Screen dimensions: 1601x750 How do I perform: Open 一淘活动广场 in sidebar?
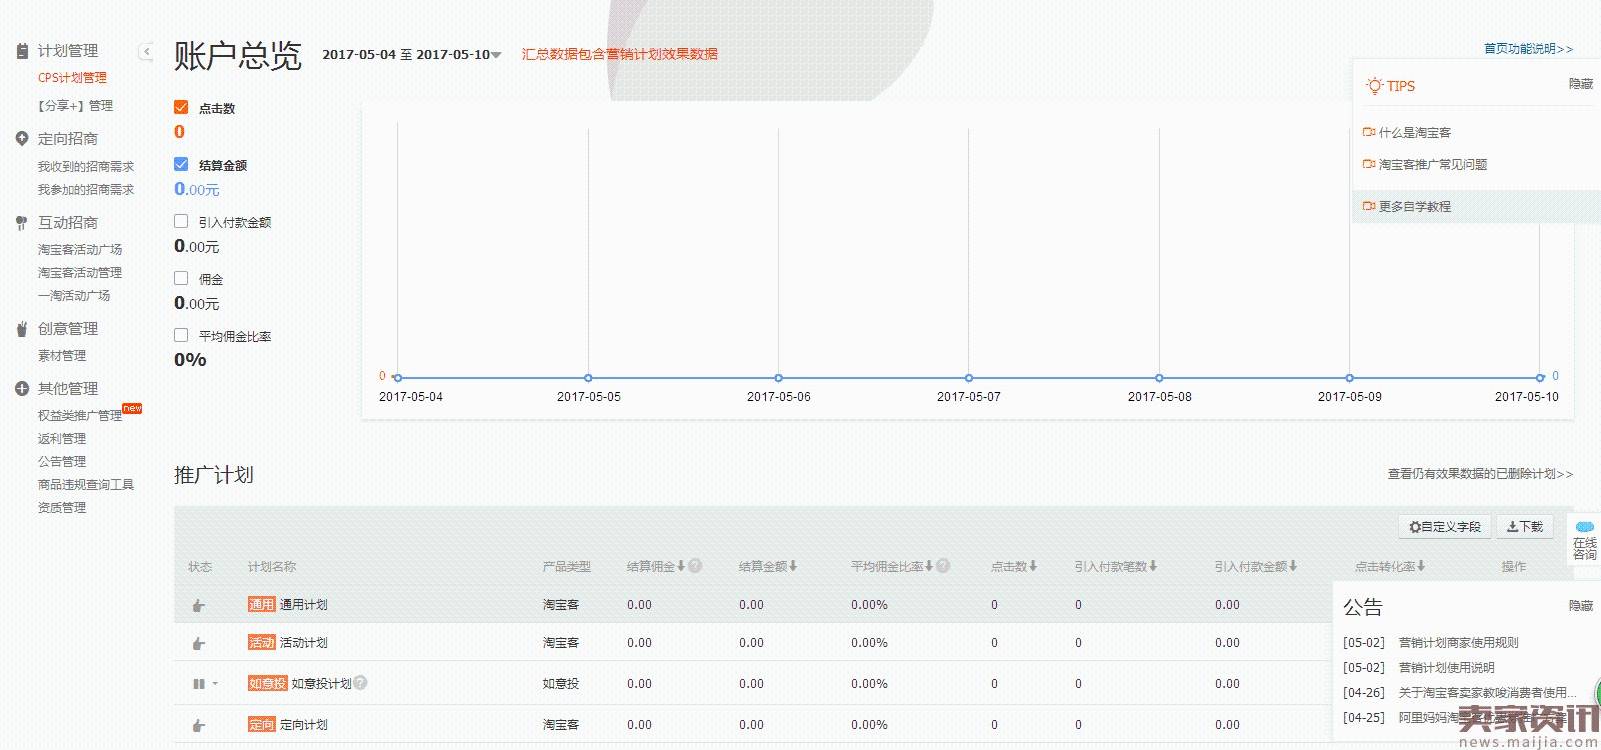click(74, 296)
